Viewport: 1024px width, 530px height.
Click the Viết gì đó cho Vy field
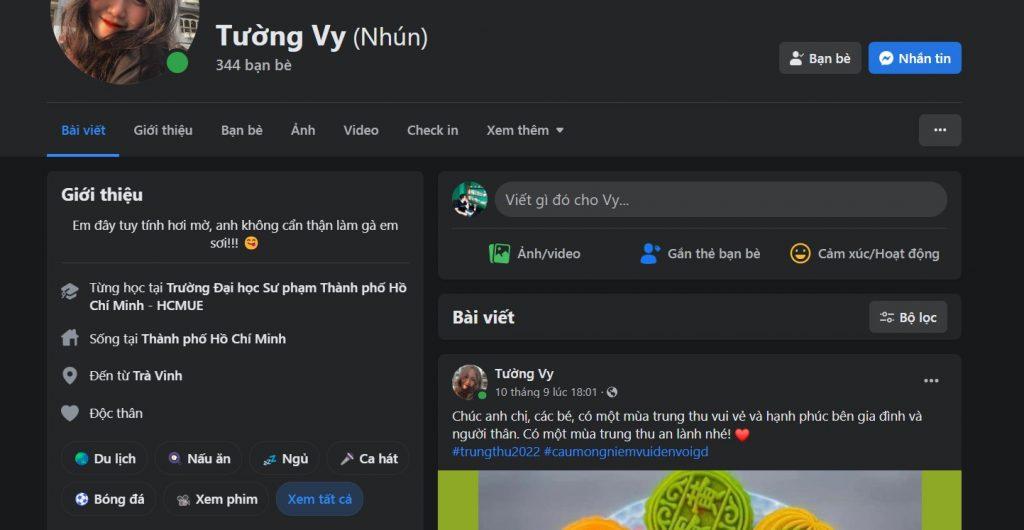point(720,200)
